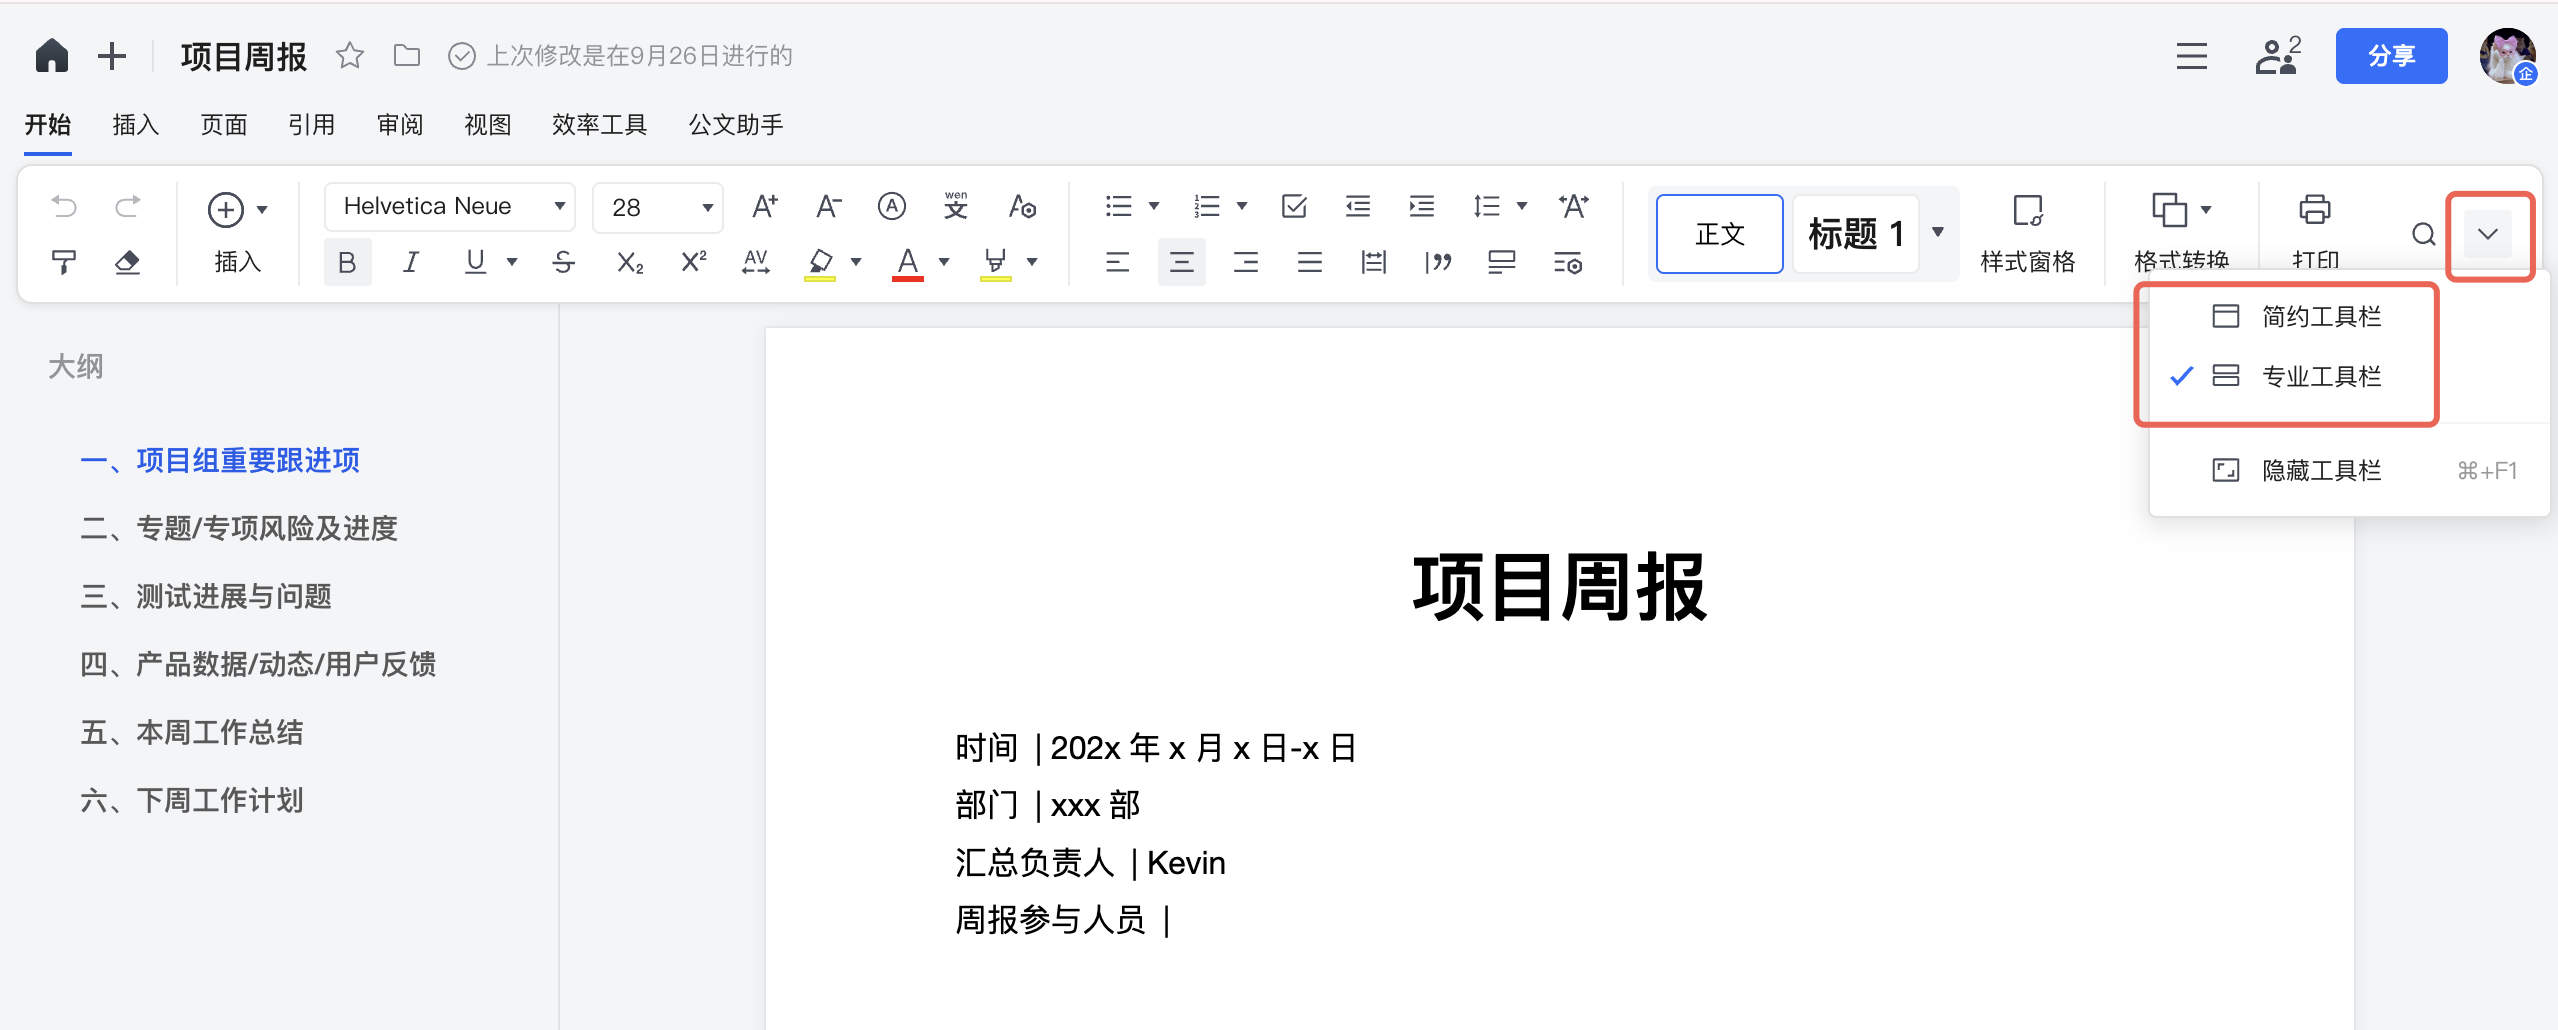Show the collaborators icon
The width and height of the screenshot is (2558, 1030).
[2278, 56]
